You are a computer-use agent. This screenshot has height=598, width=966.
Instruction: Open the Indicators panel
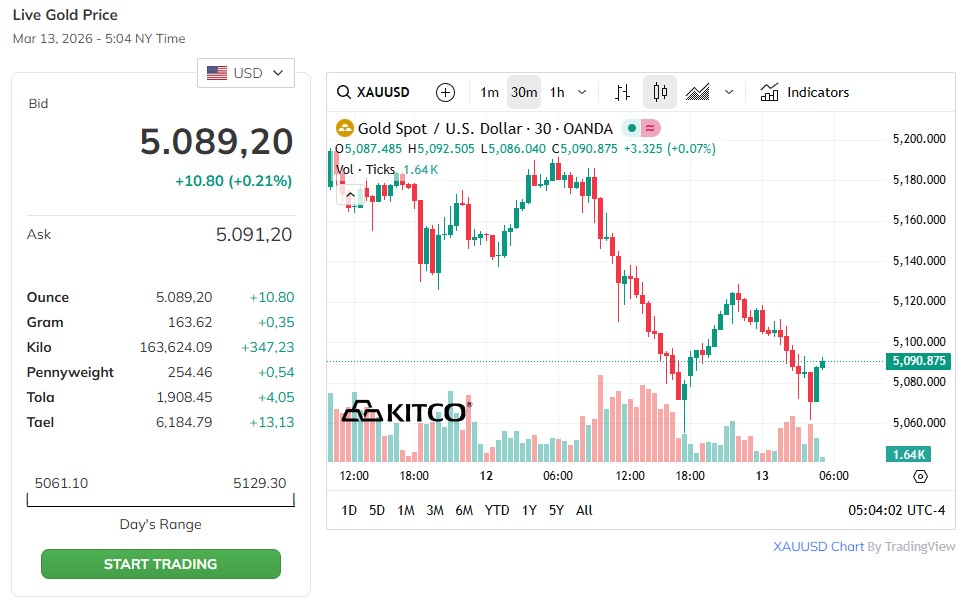pyautogui.click(x=805, y=92)
